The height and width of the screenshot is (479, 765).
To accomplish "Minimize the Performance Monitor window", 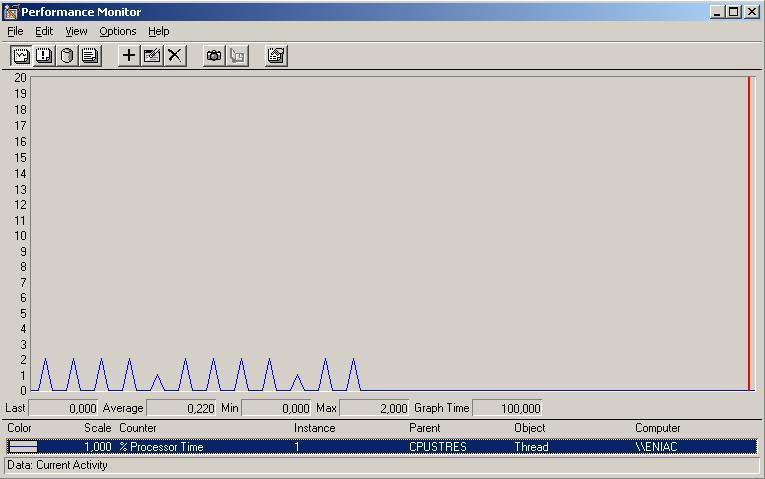I will (717, 12).
